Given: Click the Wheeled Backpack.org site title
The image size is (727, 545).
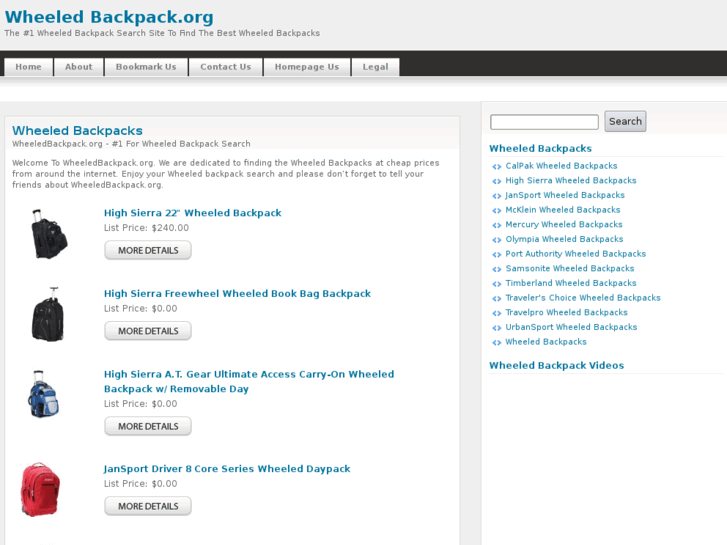Looking at the screenshot, I should (109, 17).
